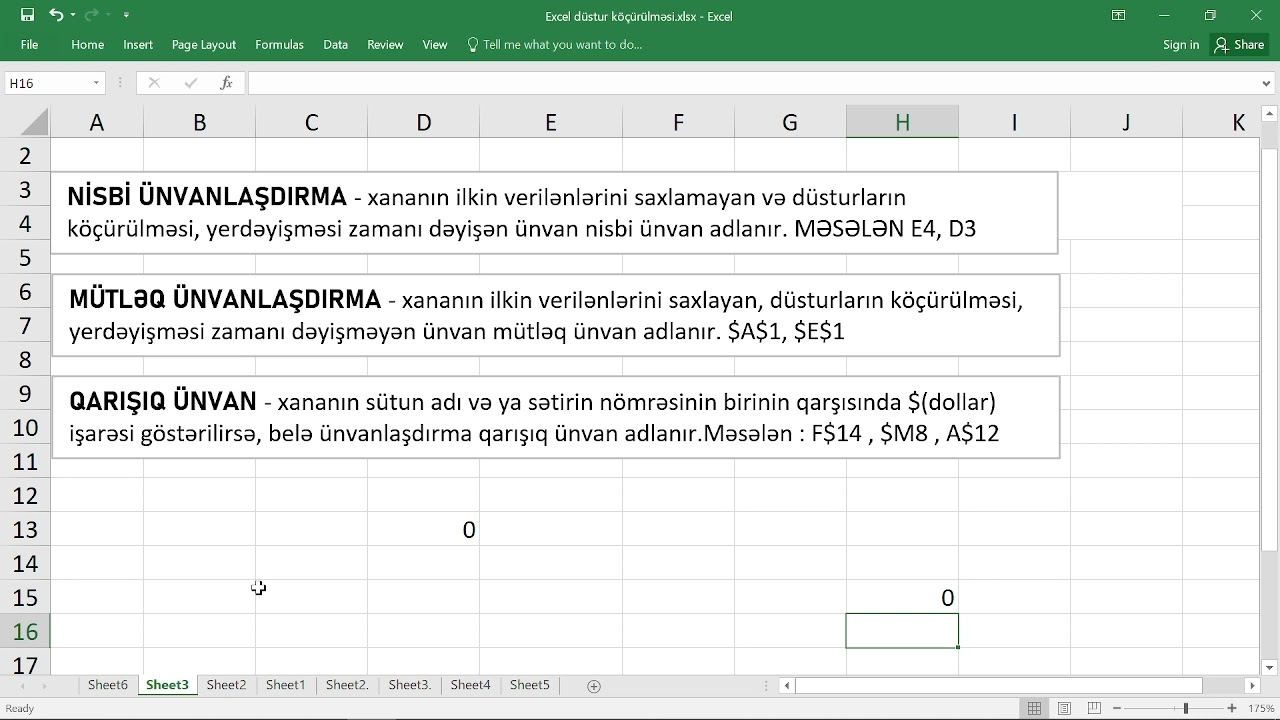This screenshot has height=720, width=1280.
Task: Open the File tab
Action: coord(29,45)
